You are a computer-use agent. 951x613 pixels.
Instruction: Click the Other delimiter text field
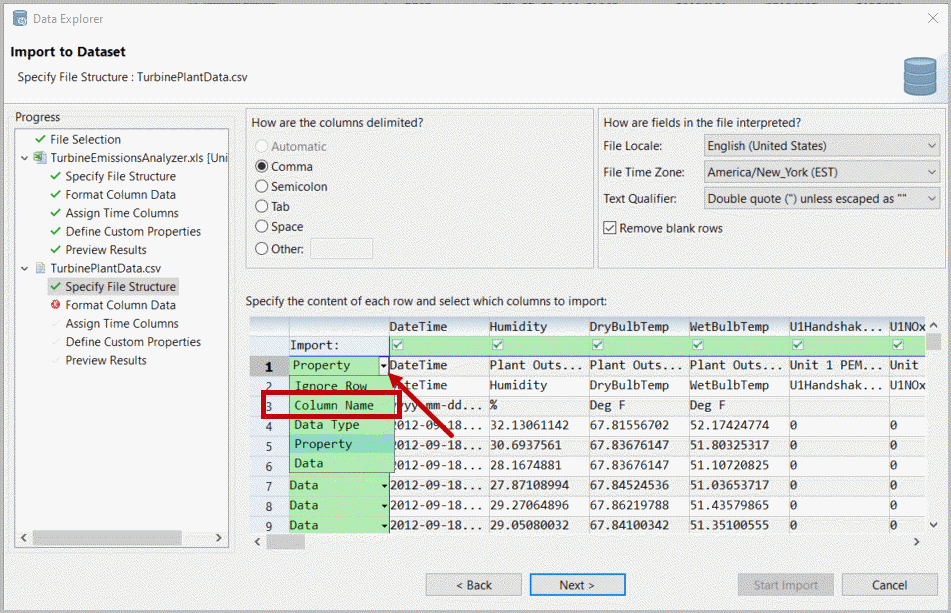(x=341, y=249)
